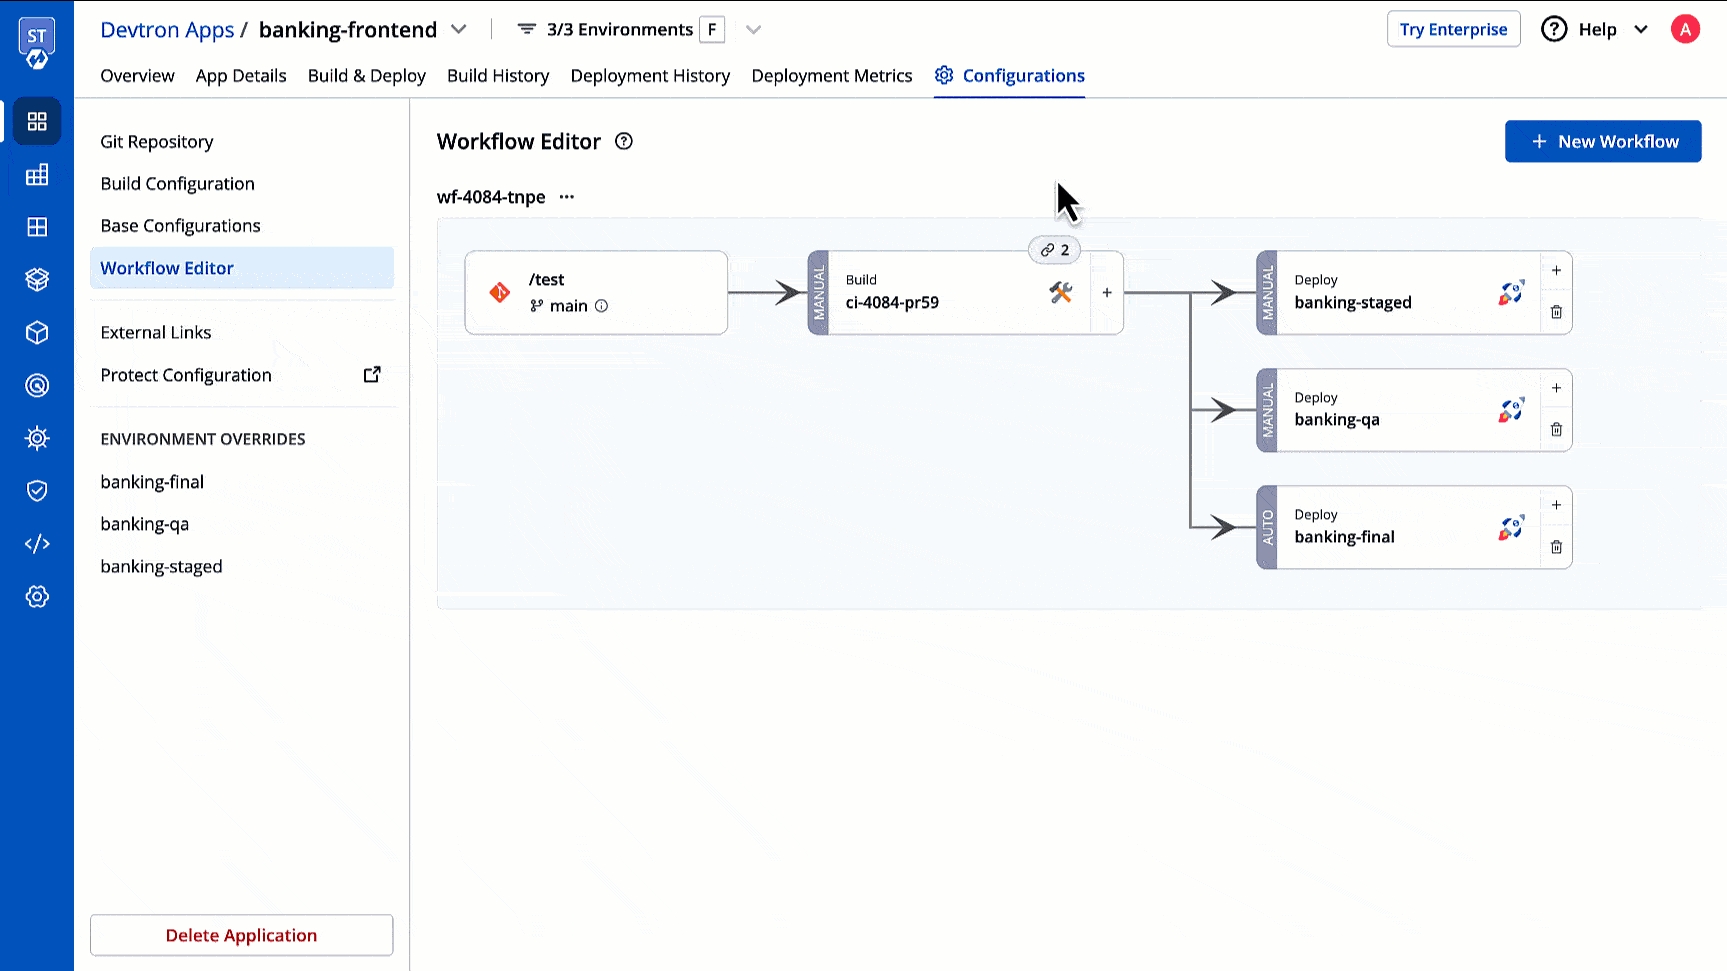Open the circular target sidebar icon

click(37, 385)
